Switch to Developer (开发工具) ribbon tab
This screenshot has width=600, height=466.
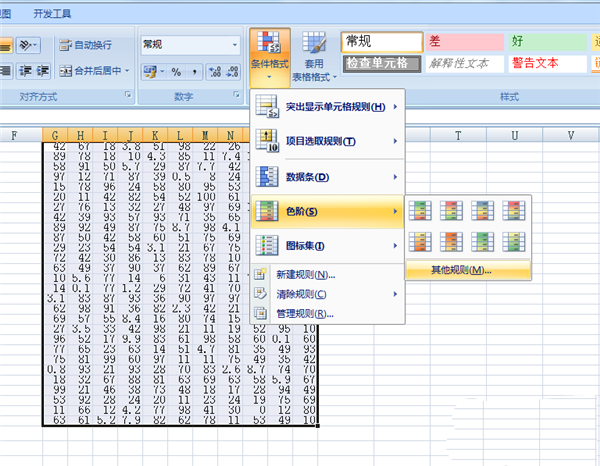click(52, 14)
